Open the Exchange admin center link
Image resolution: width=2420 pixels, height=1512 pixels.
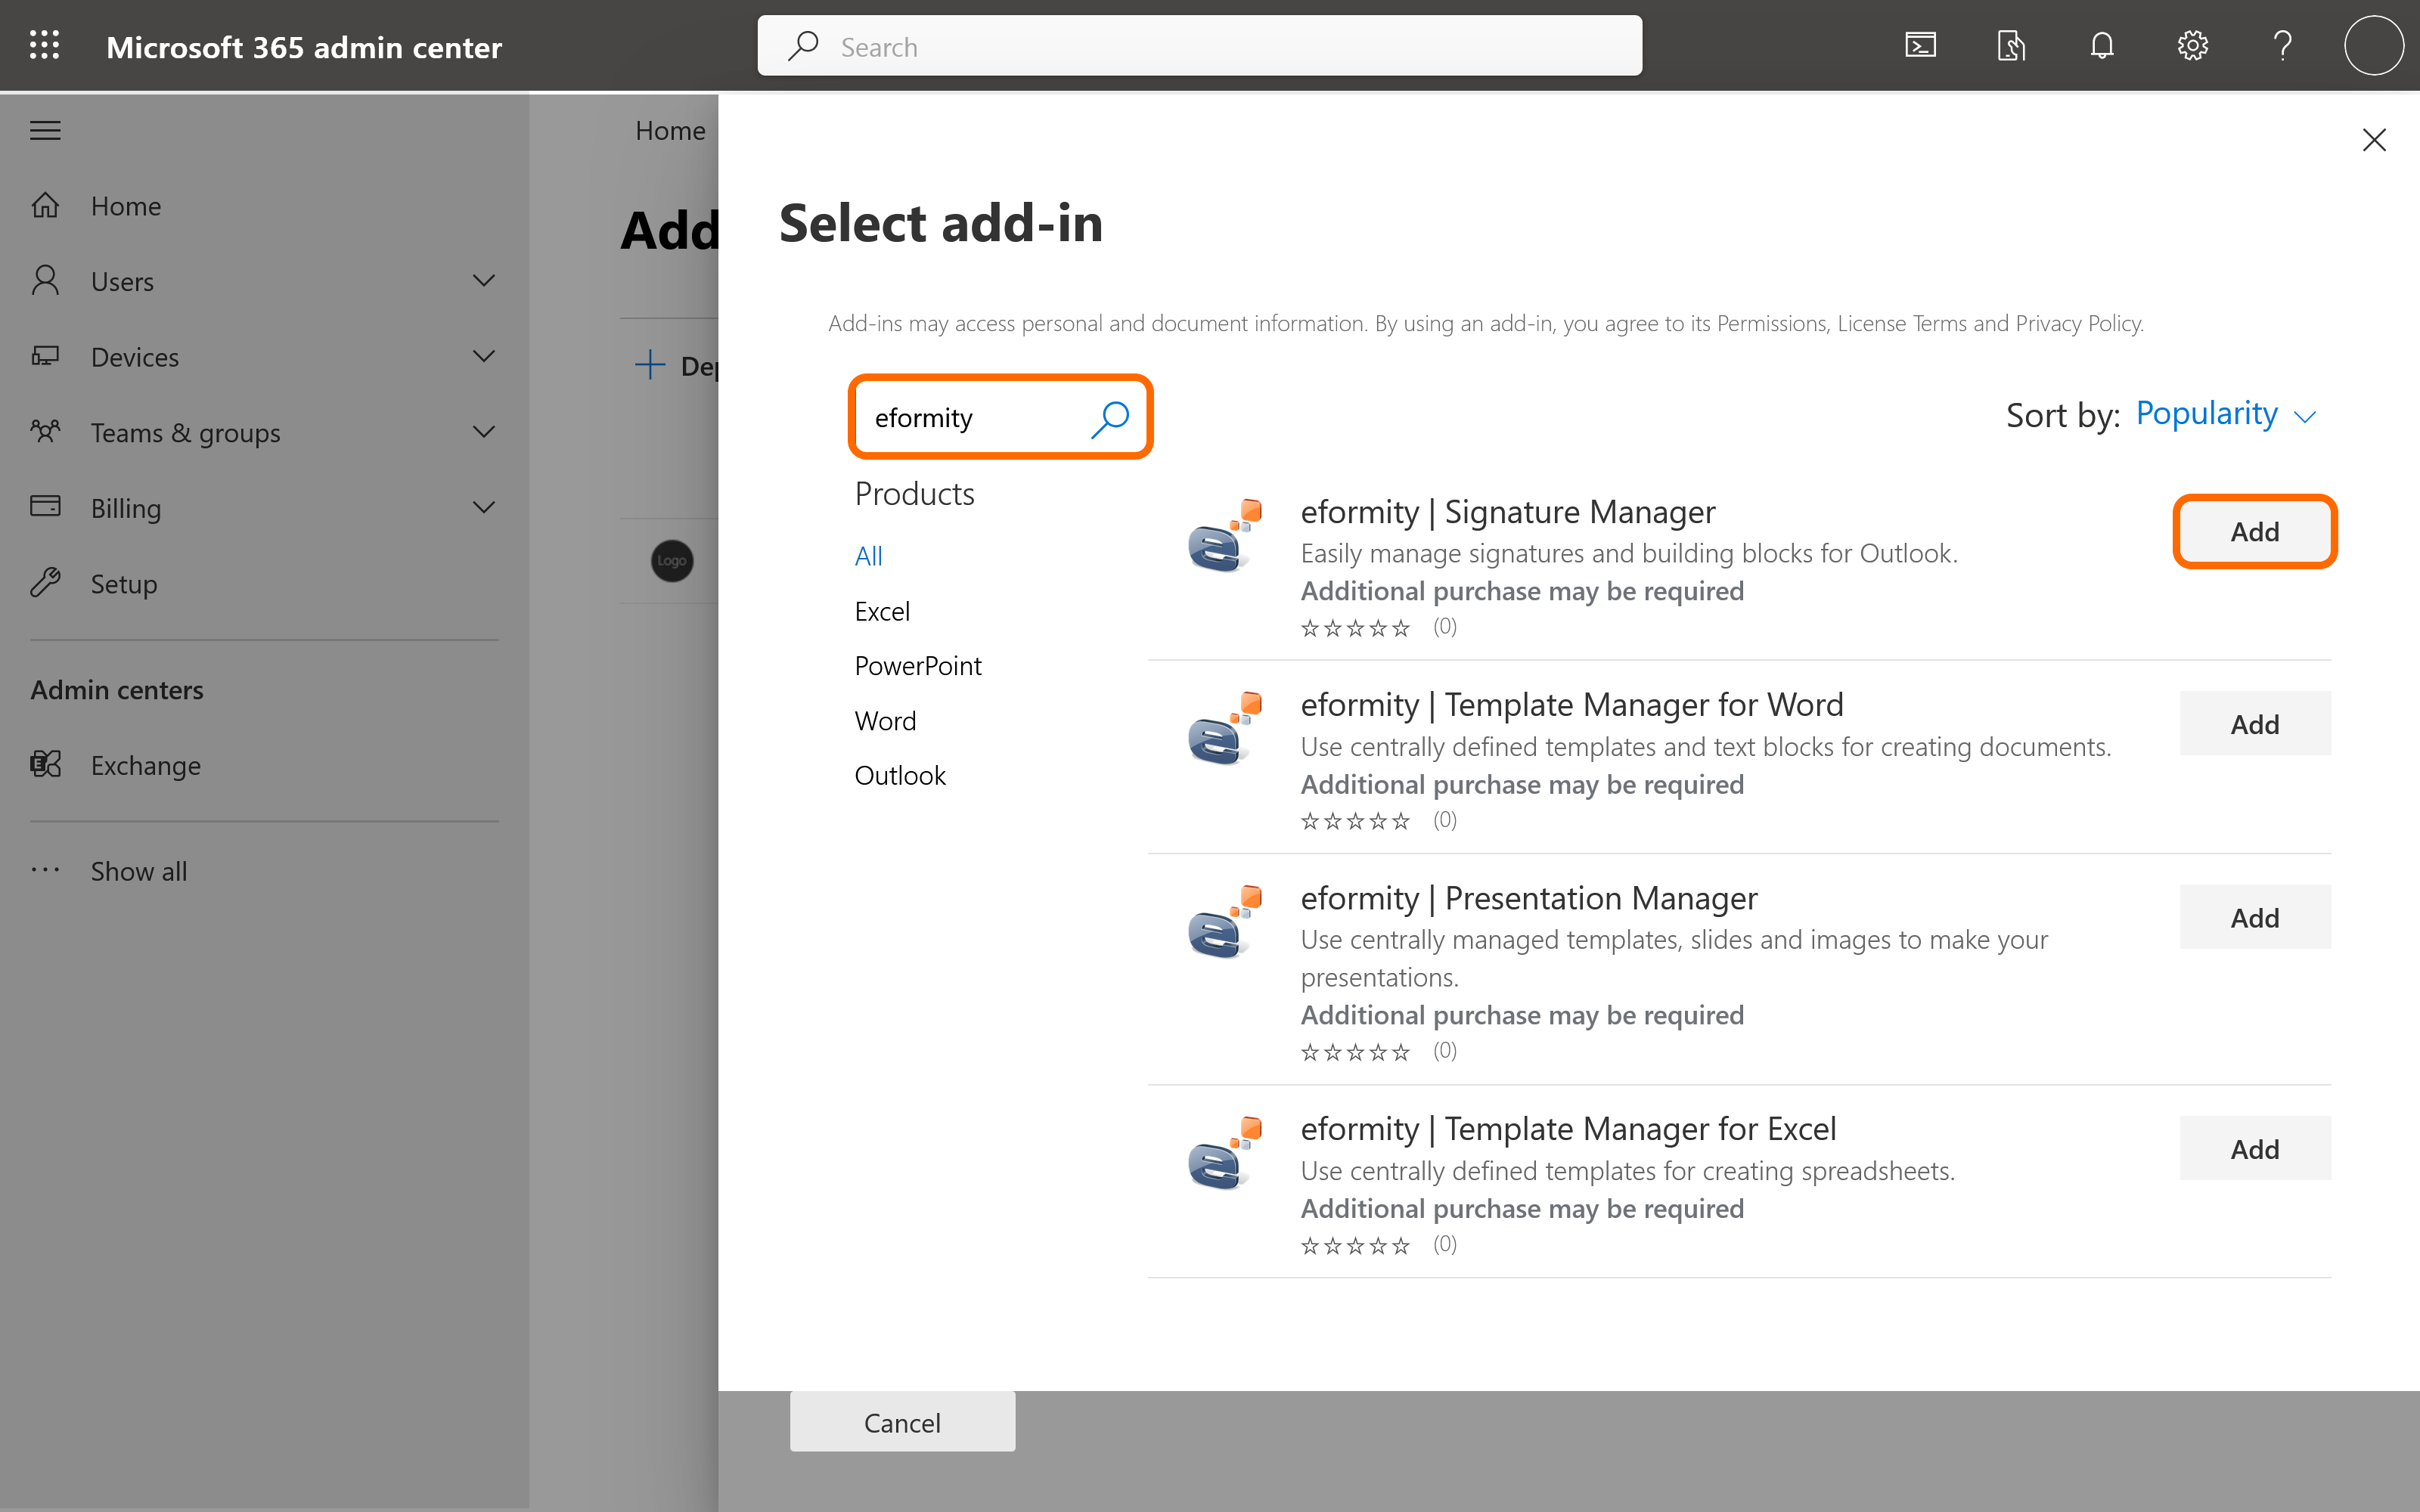[145, 765]
